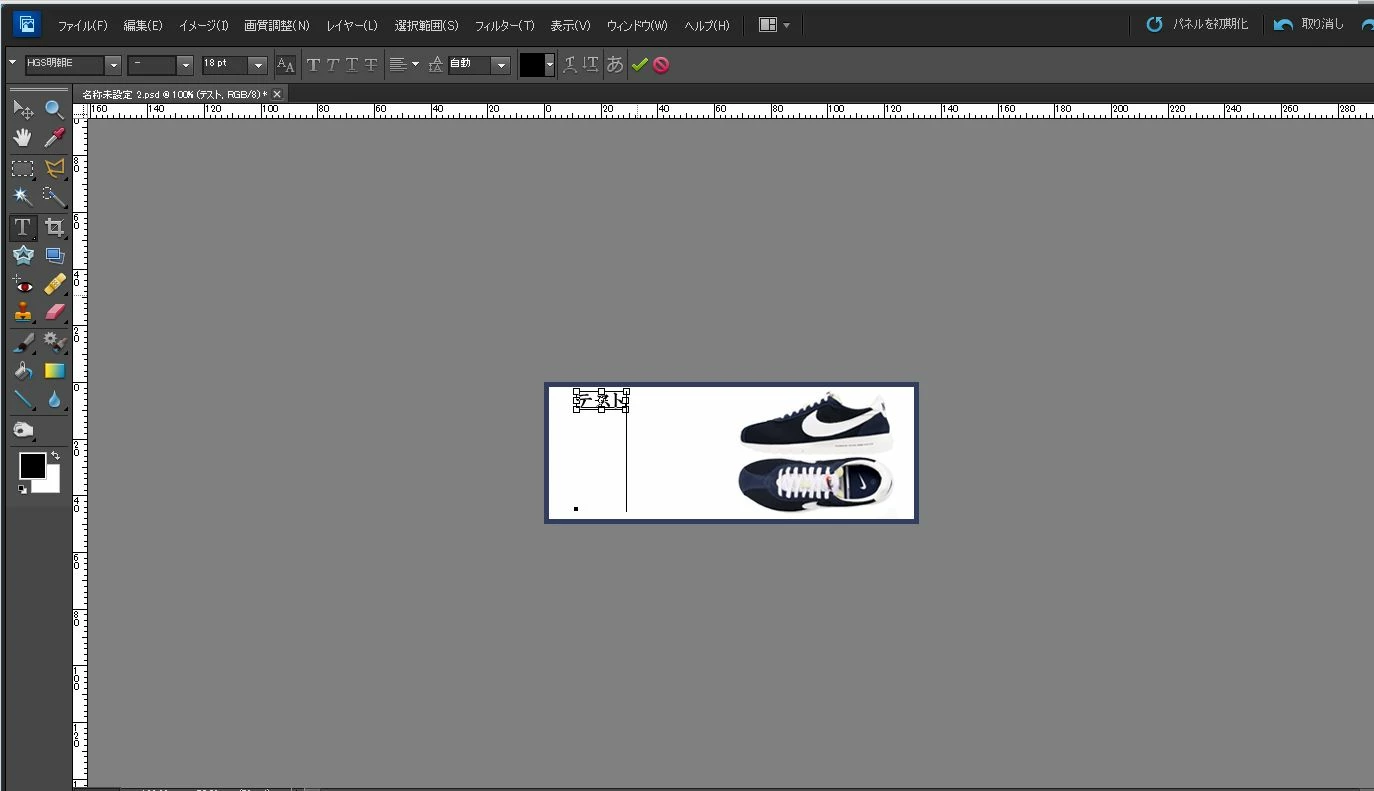Click the Elements app logo icon
1374x791 pixels.
27,24
